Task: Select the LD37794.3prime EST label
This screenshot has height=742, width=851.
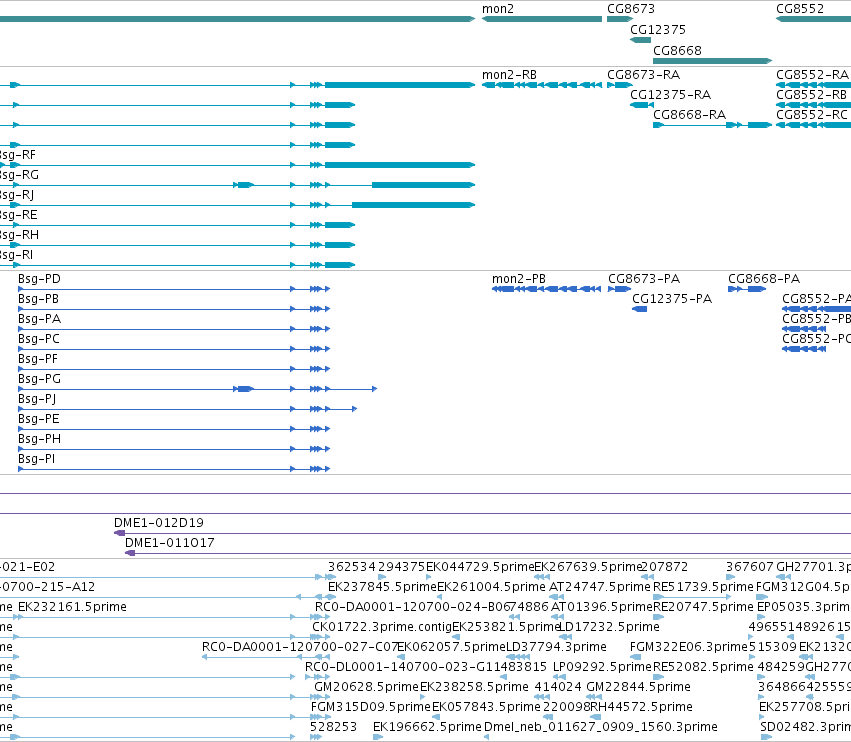Action: click(556, 647)
